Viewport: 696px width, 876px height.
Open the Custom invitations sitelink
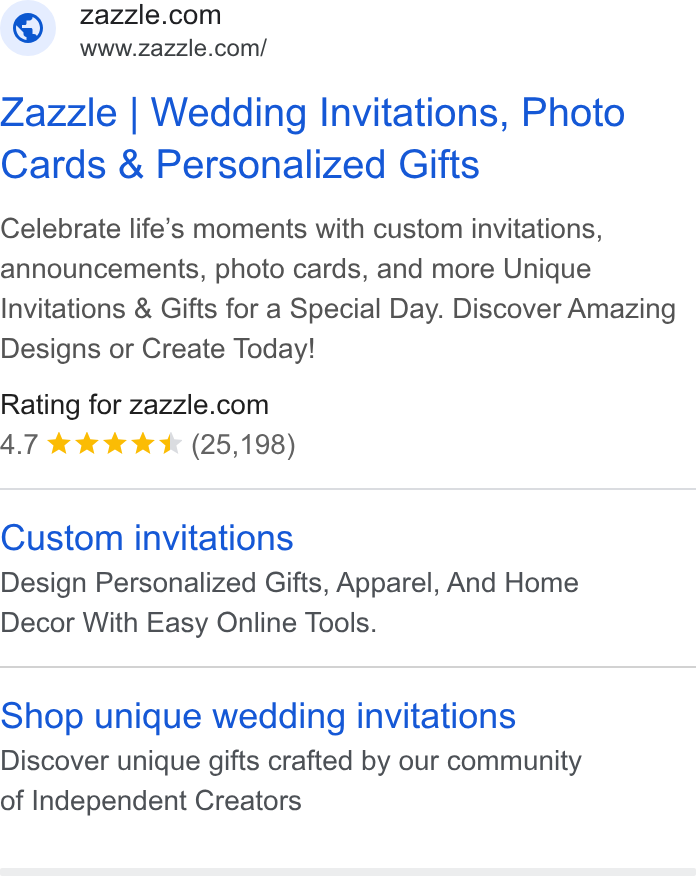147,538
